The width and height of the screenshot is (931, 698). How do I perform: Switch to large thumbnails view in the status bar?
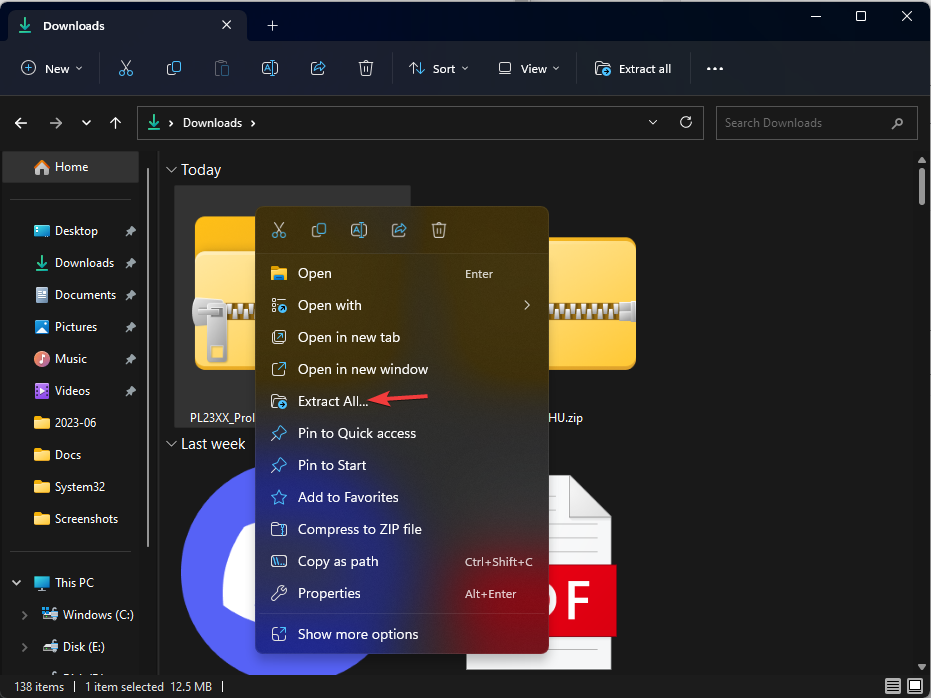pos(914,686)
